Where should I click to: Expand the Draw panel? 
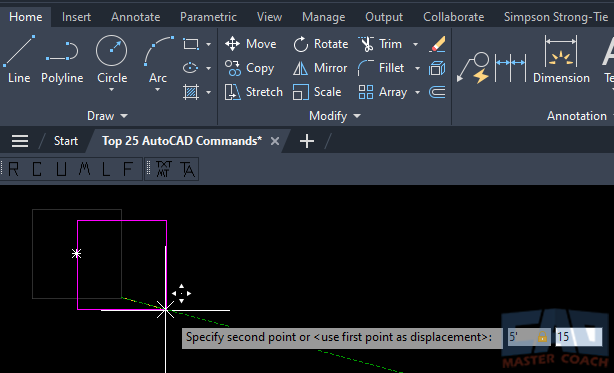click(x=107, y=116)
